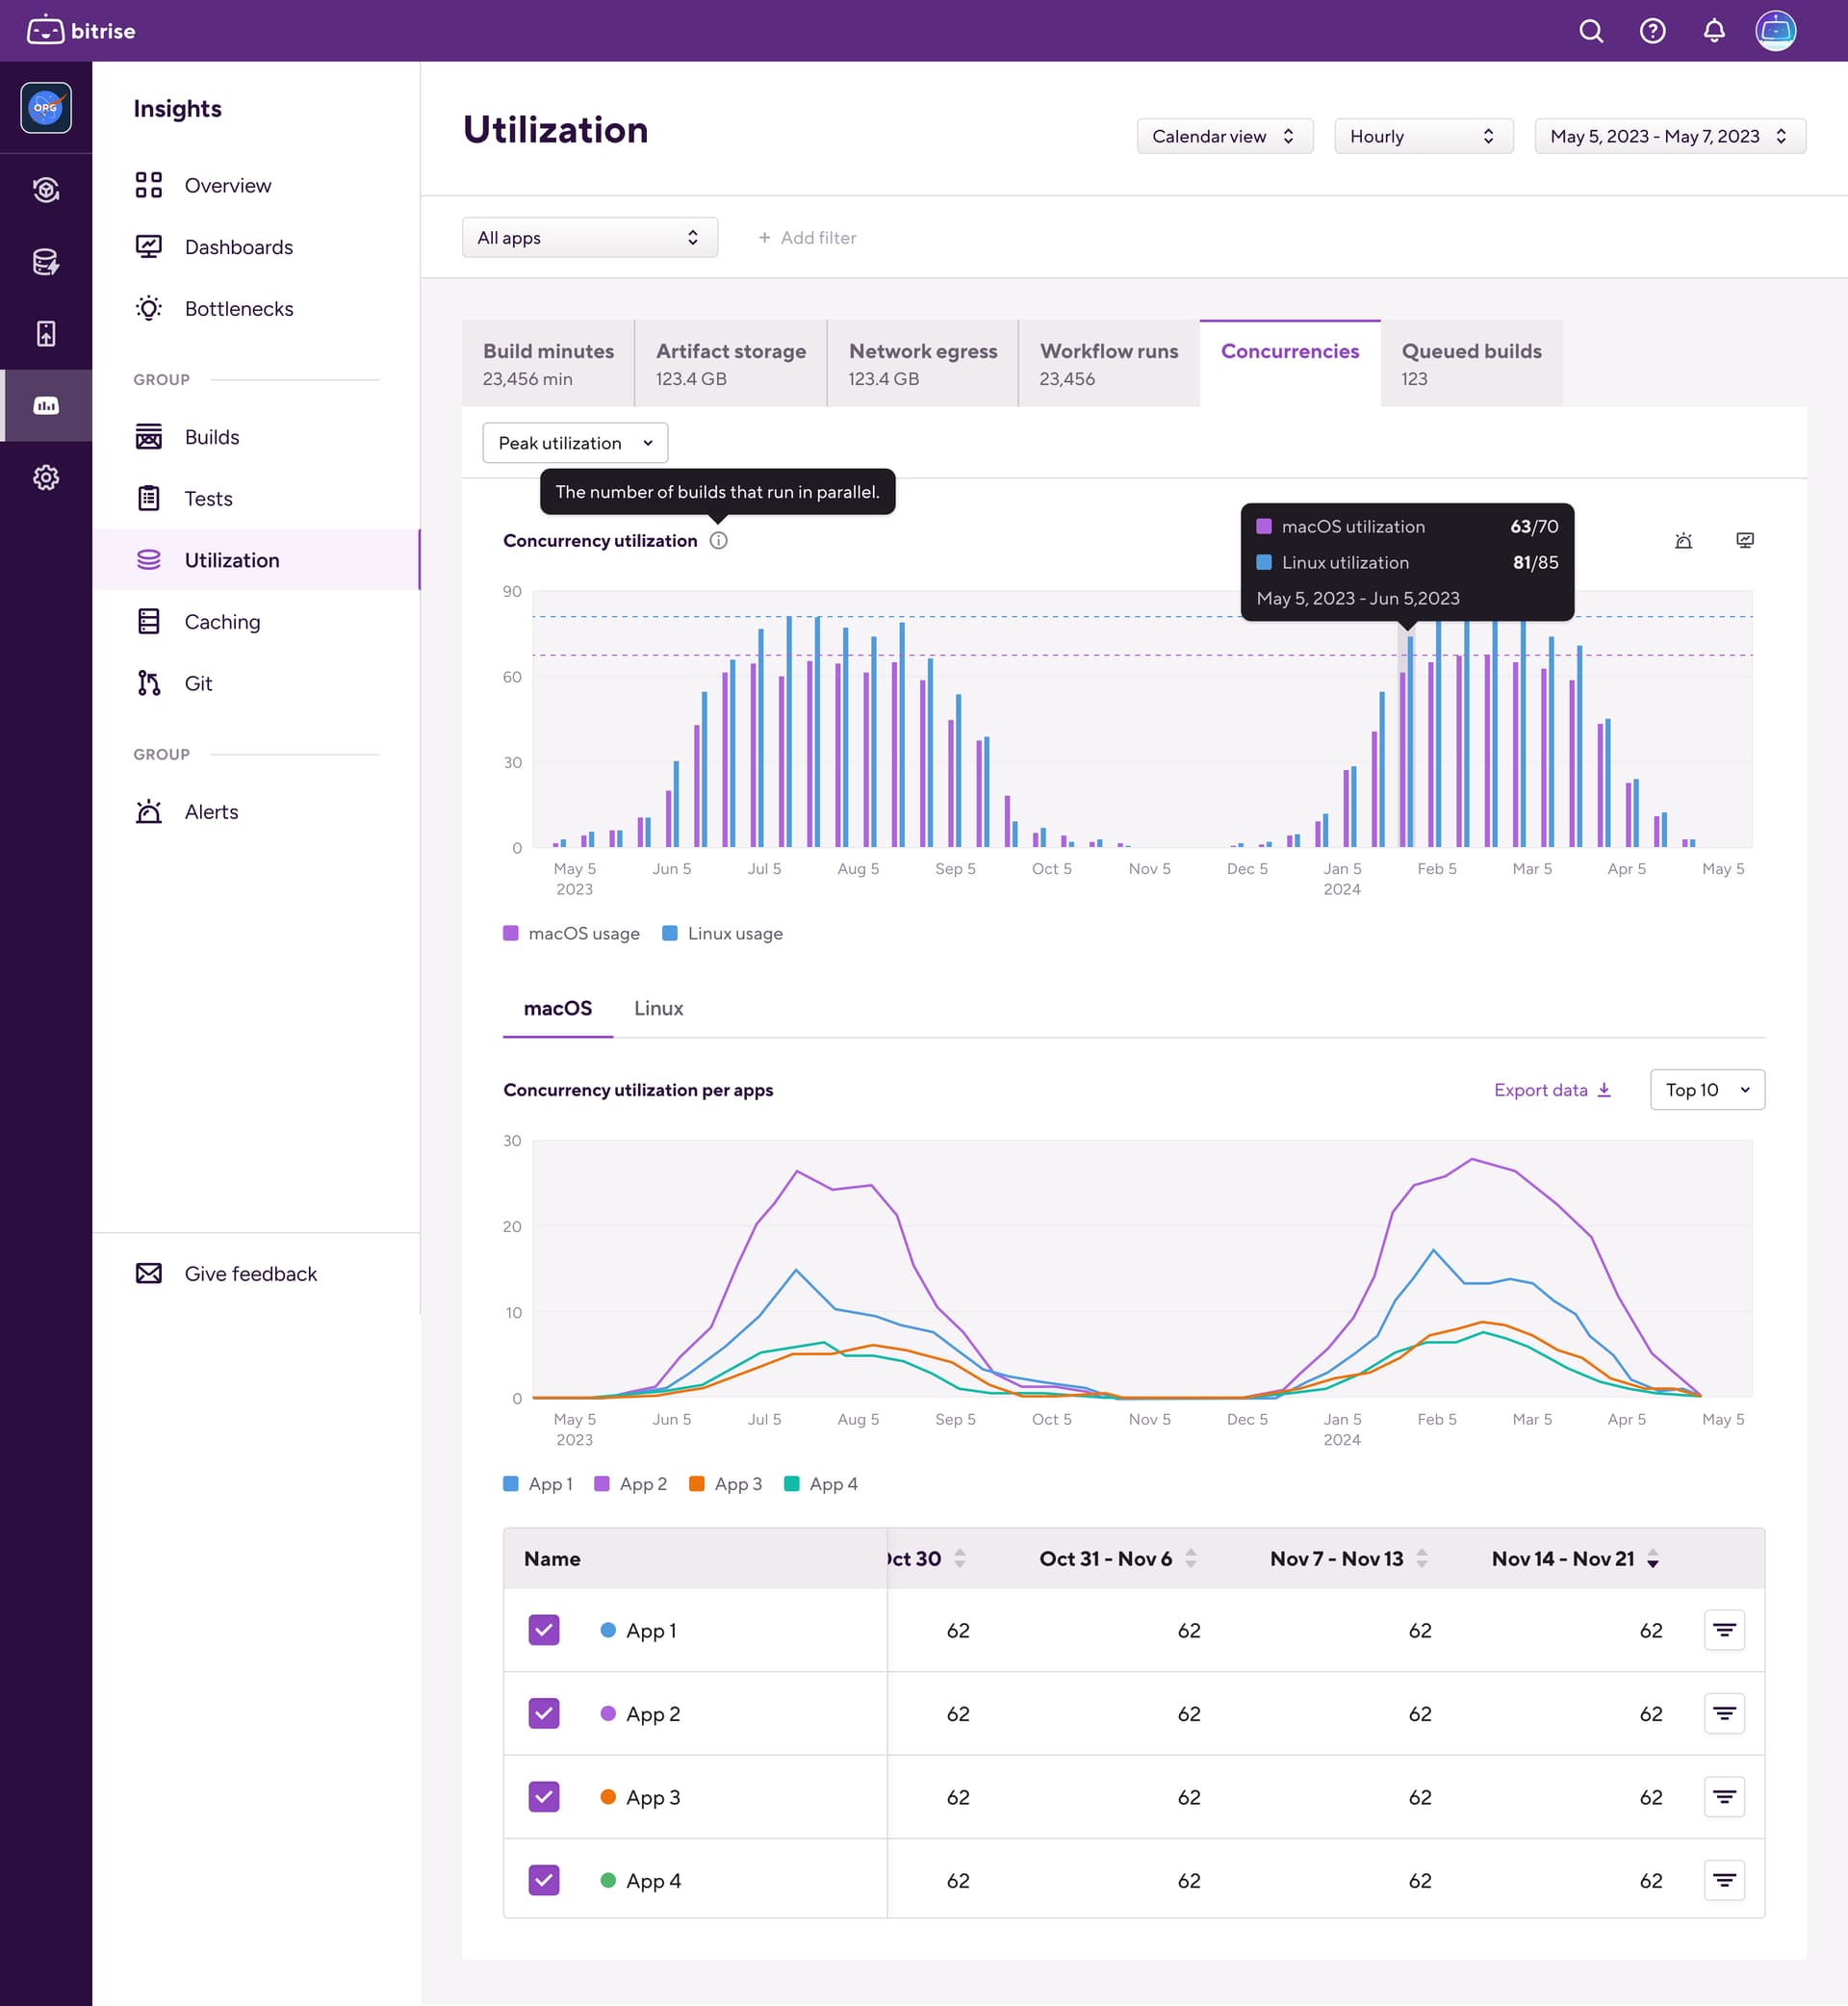This screenshot has height=2006, width=1848.
Task: Open the Calendar view selector
Action: point(1223,136)
